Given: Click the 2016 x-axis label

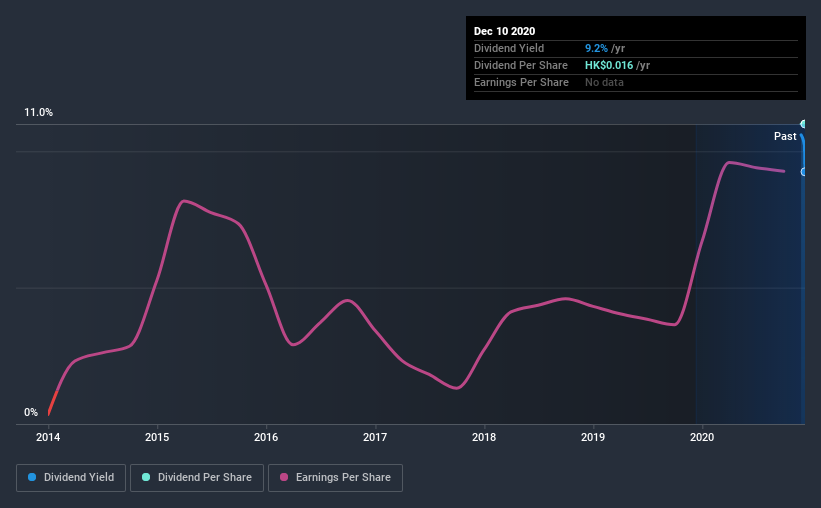Looking at the screenshot, I should click(x=266, y=437).
